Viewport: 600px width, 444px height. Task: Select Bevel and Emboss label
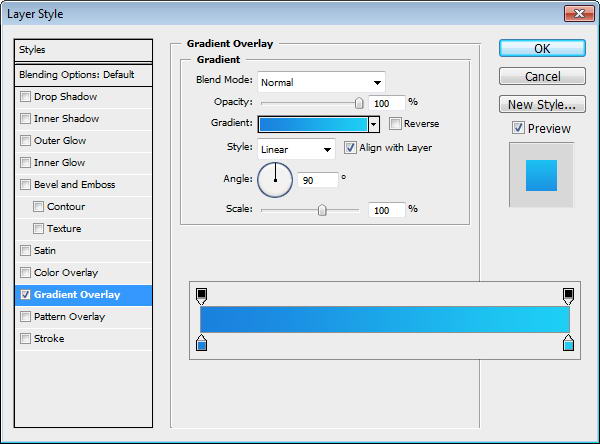coord(75,184)
